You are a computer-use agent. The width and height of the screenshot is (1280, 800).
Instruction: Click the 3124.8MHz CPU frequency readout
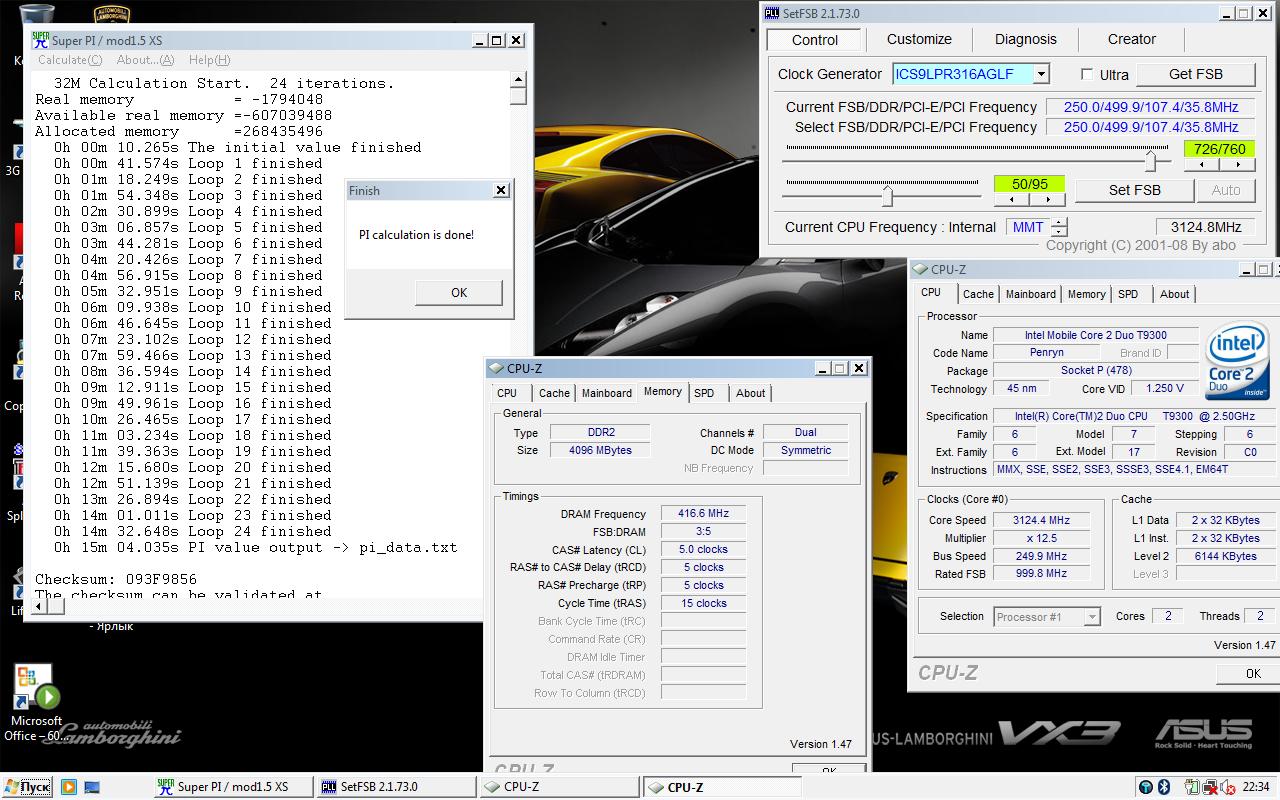[1205, 227]
